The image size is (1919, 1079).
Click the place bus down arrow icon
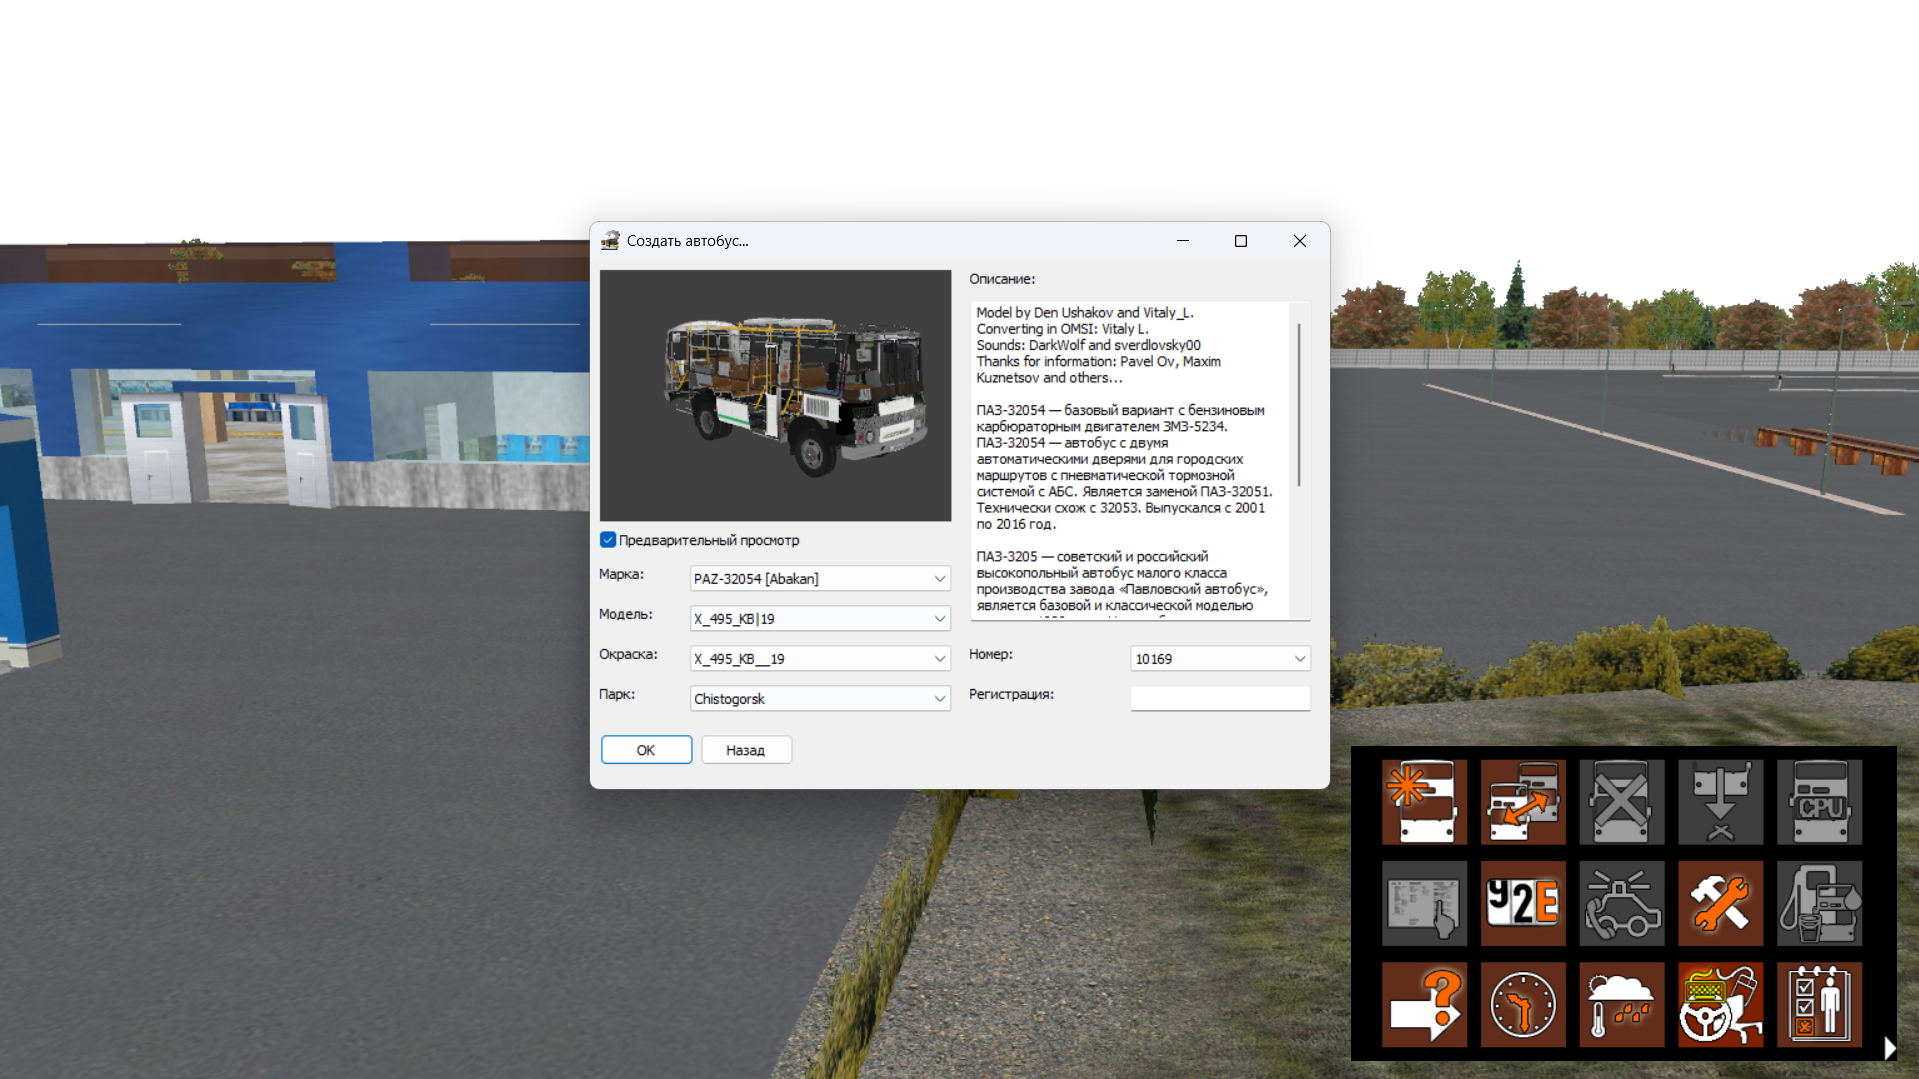click(x=1720, y=802)
